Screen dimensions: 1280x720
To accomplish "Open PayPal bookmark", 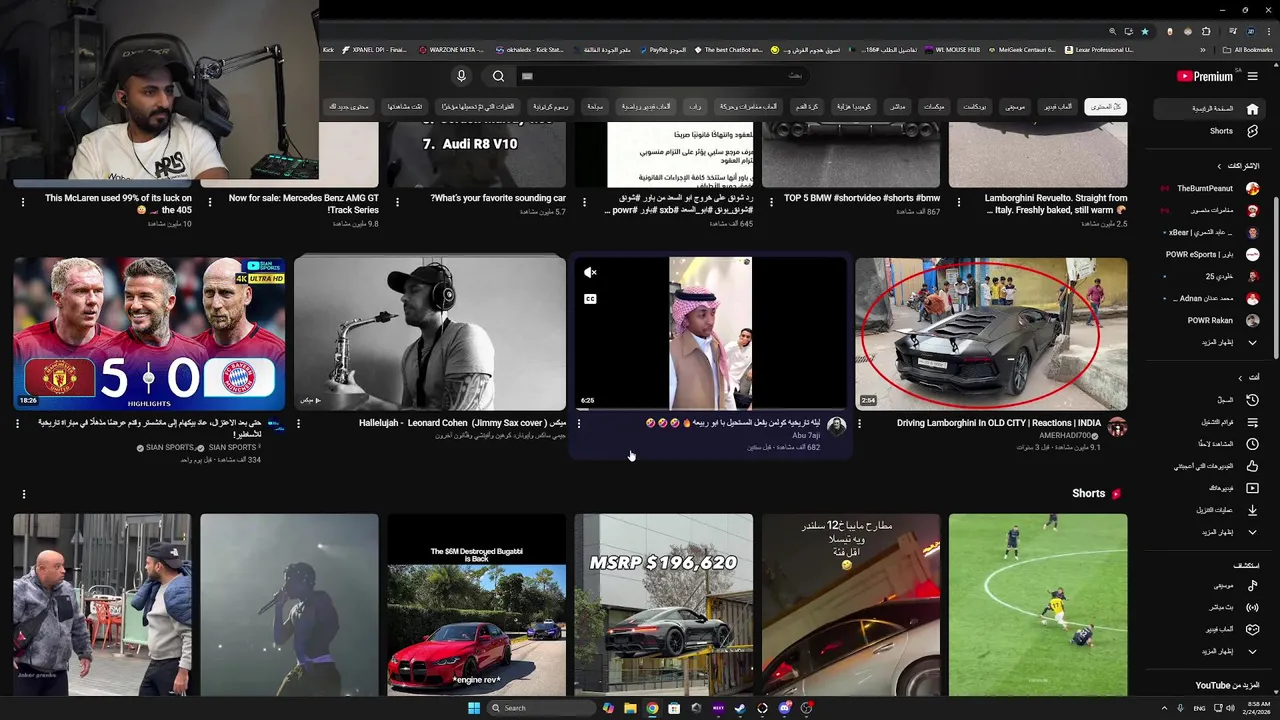I will click(x=663, y=49).
